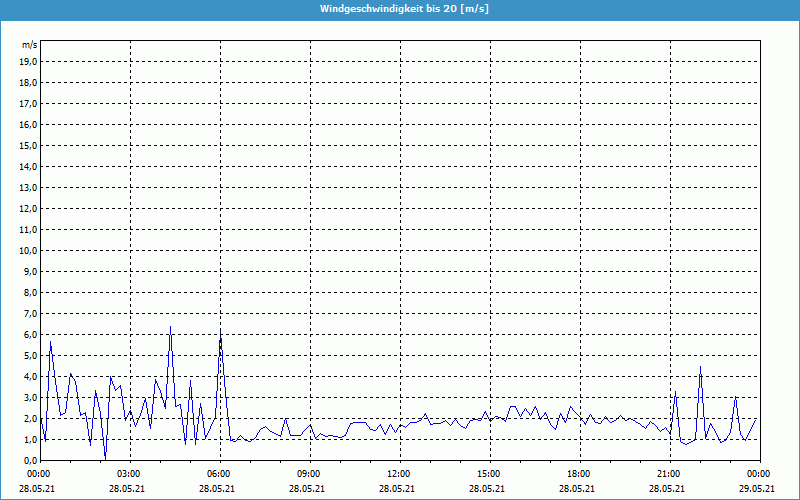This screenshot has width=800, height=500.
Task: Click the 29.05.21 date label
Action: tap(757, 488)
